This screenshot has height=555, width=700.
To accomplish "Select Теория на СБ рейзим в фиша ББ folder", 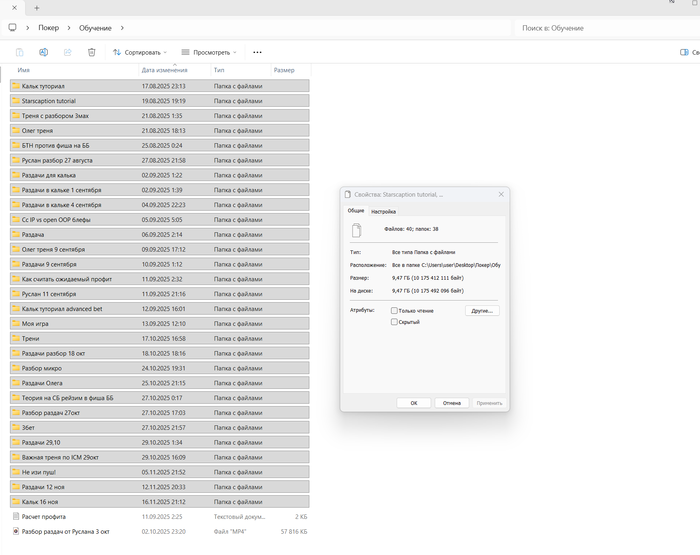I will tap(159, 397).
